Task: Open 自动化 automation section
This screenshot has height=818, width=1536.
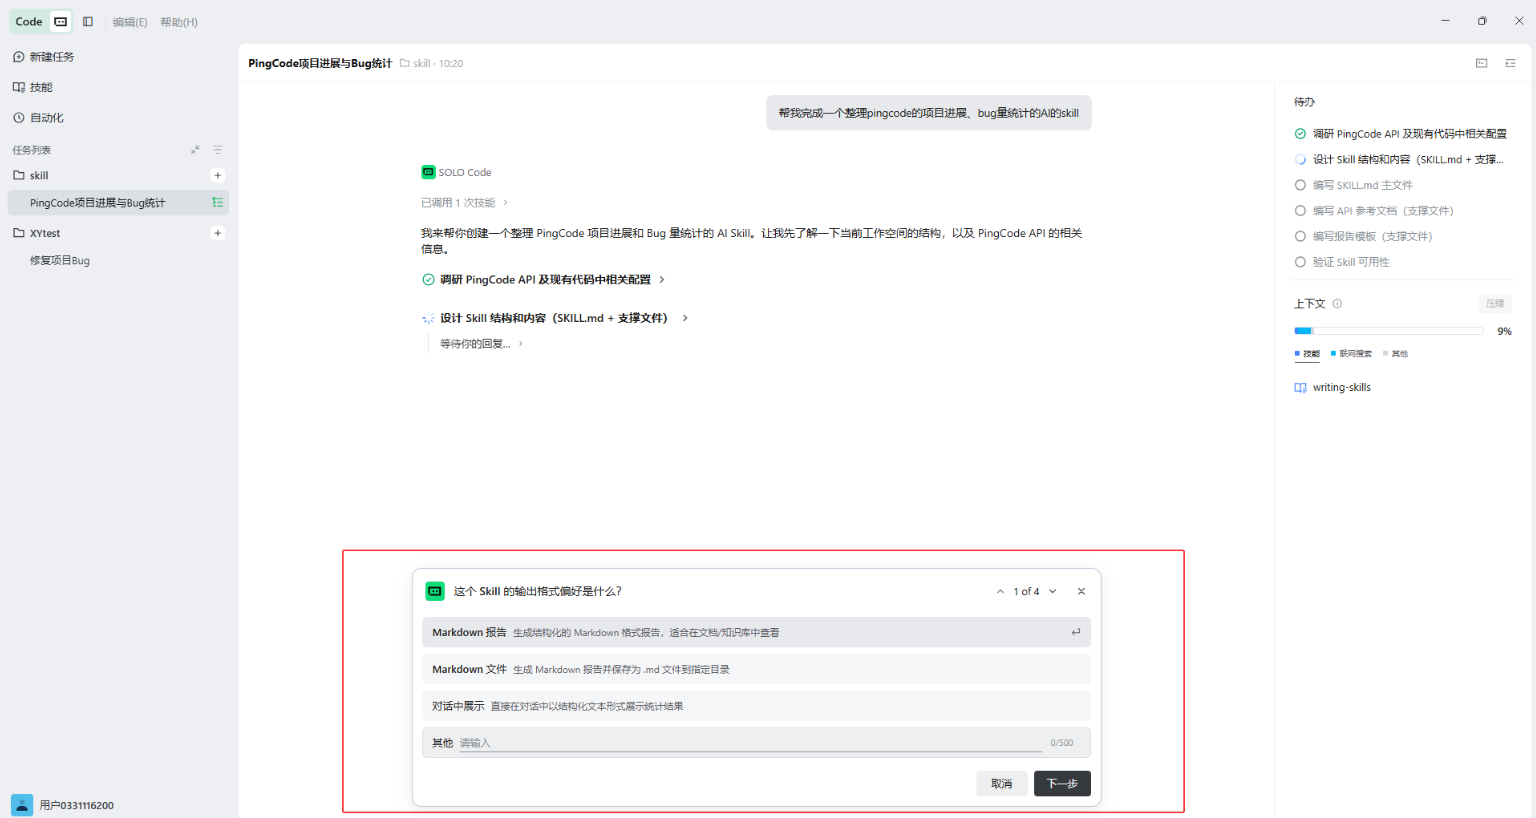Action: [38, 118]
